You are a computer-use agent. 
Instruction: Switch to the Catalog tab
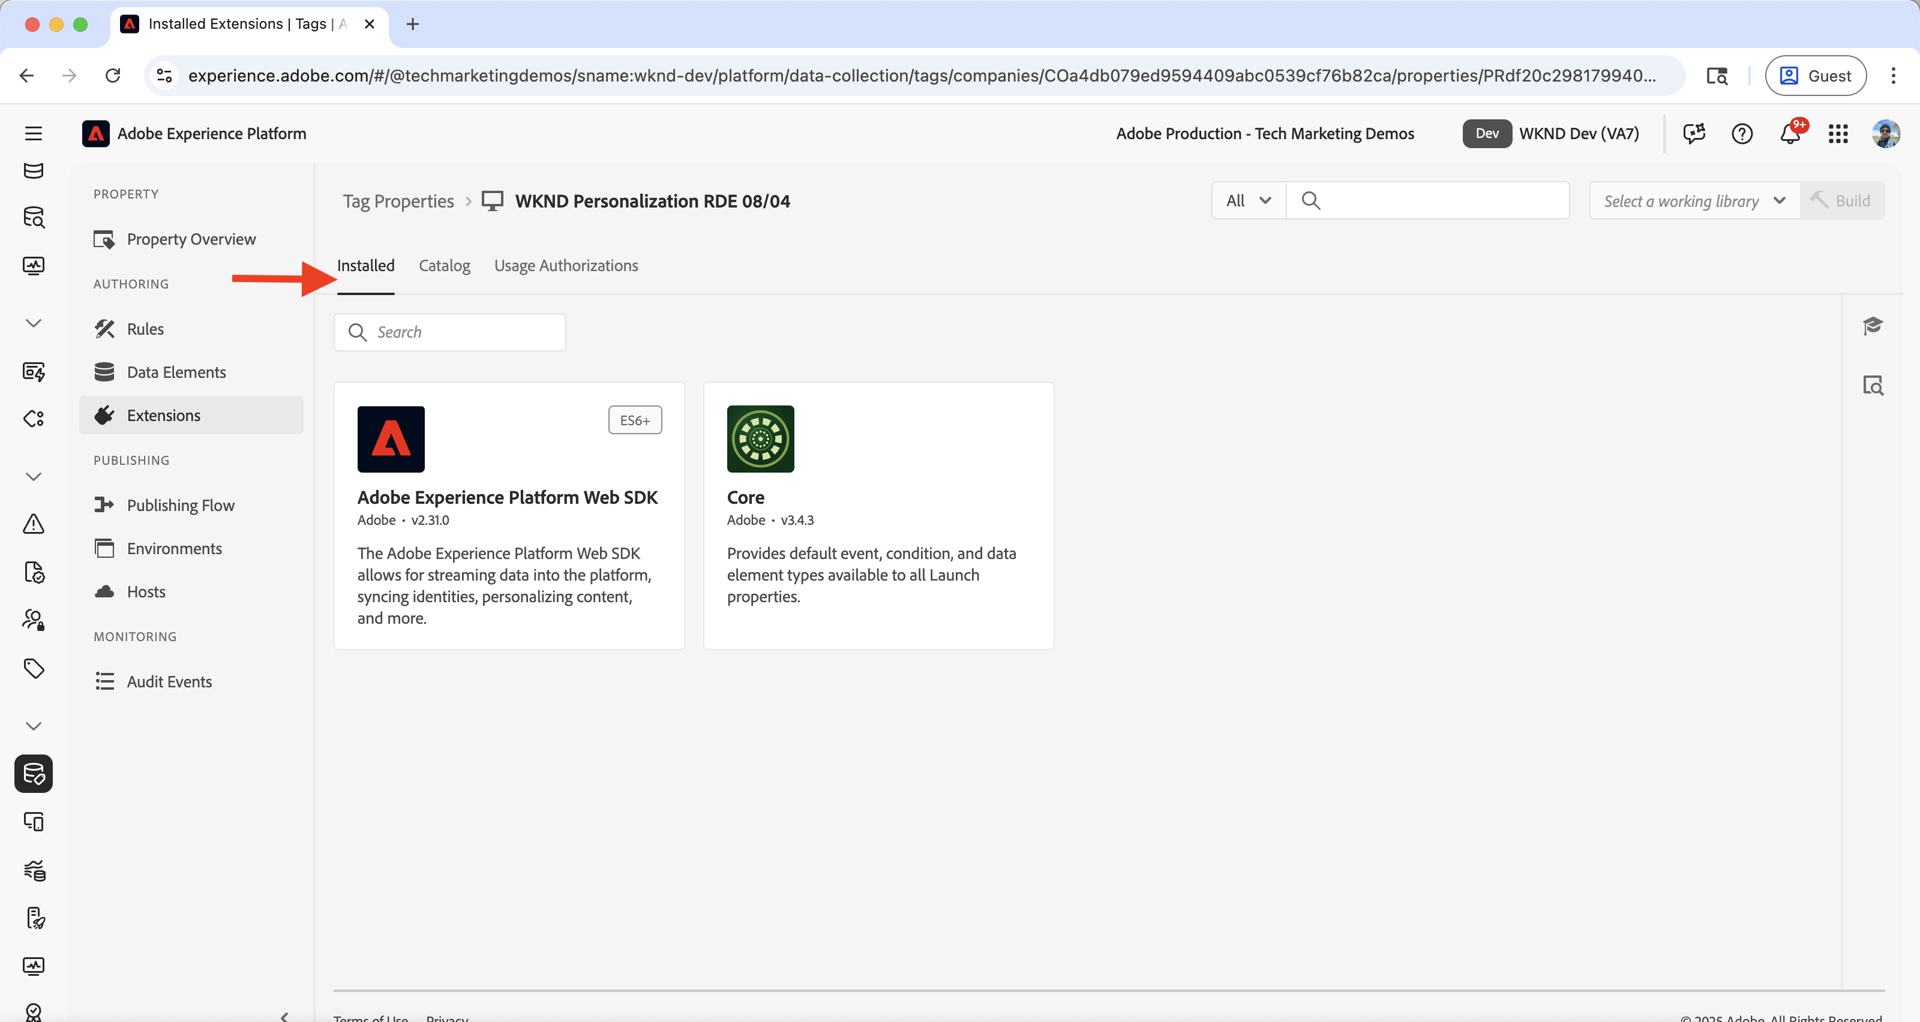click(444, 266)
